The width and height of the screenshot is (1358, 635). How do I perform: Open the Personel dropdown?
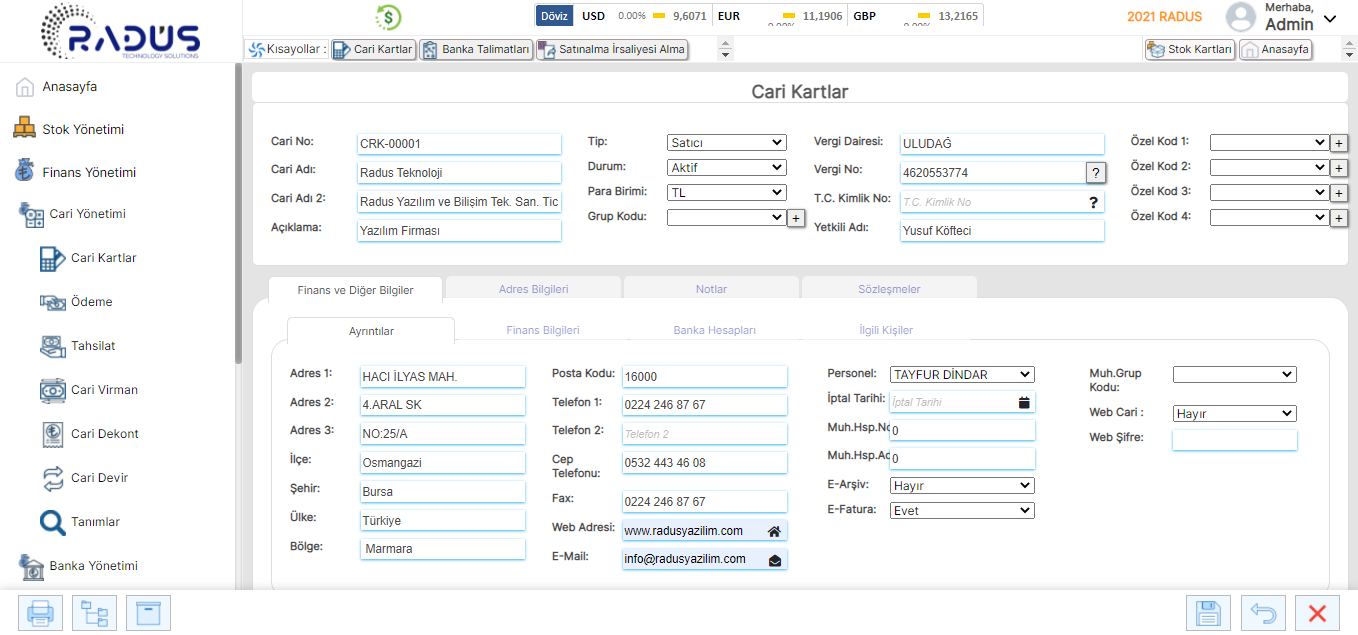(x=962, y=375)
